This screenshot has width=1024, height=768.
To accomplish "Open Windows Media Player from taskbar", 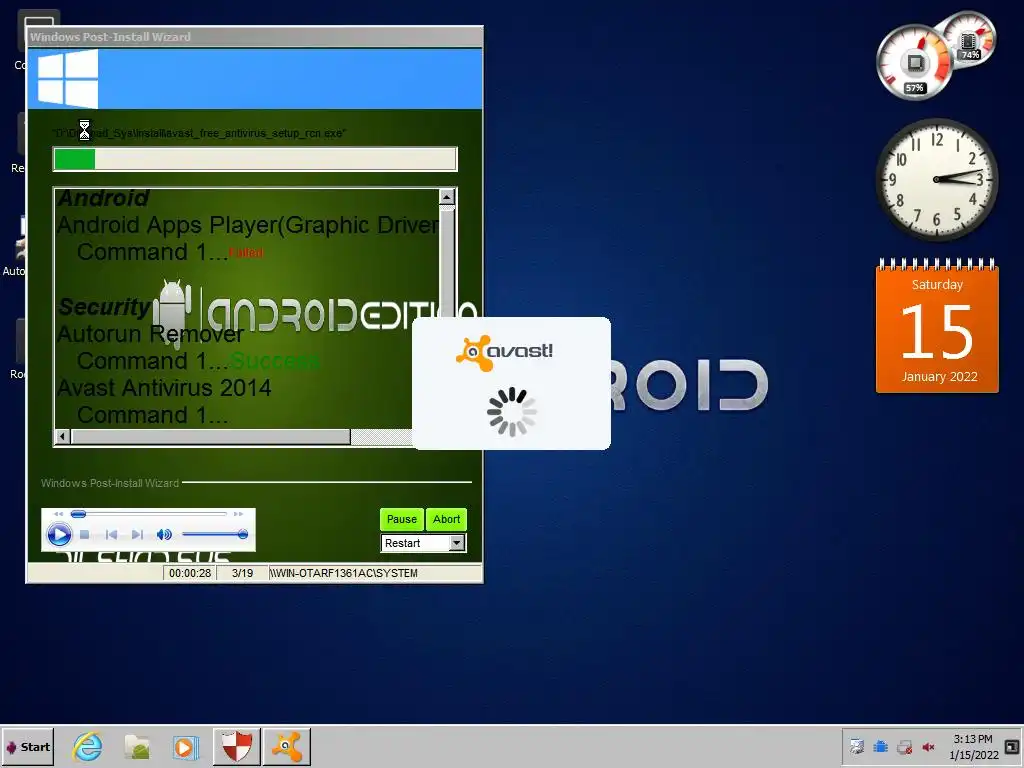I will (185, 747).
